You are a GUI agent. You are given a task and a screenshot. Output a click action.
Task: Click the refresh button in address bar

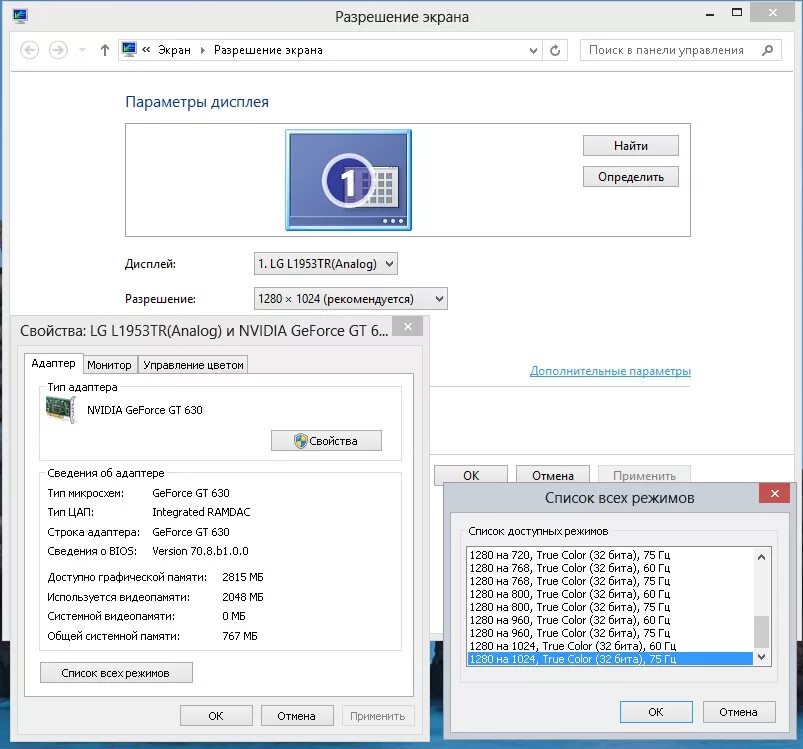[x=555, y=50]
